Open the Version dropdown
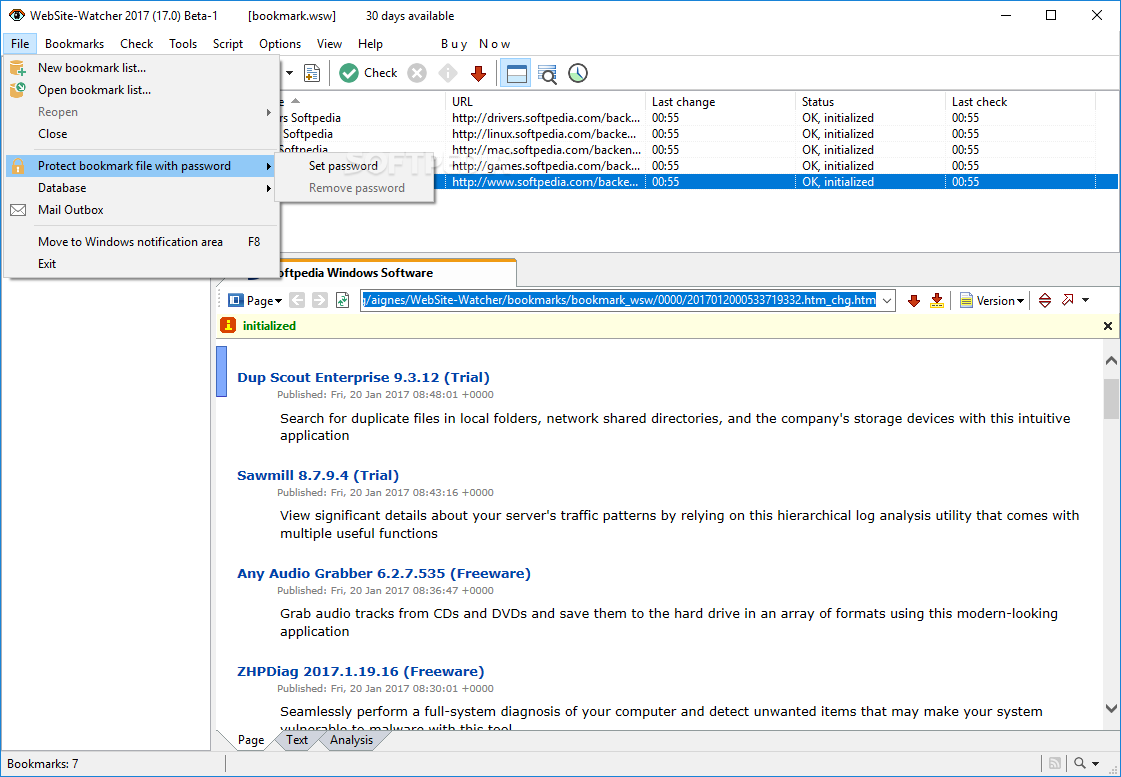This screenshot has height=777, width=1121. (x=992, y=301)
